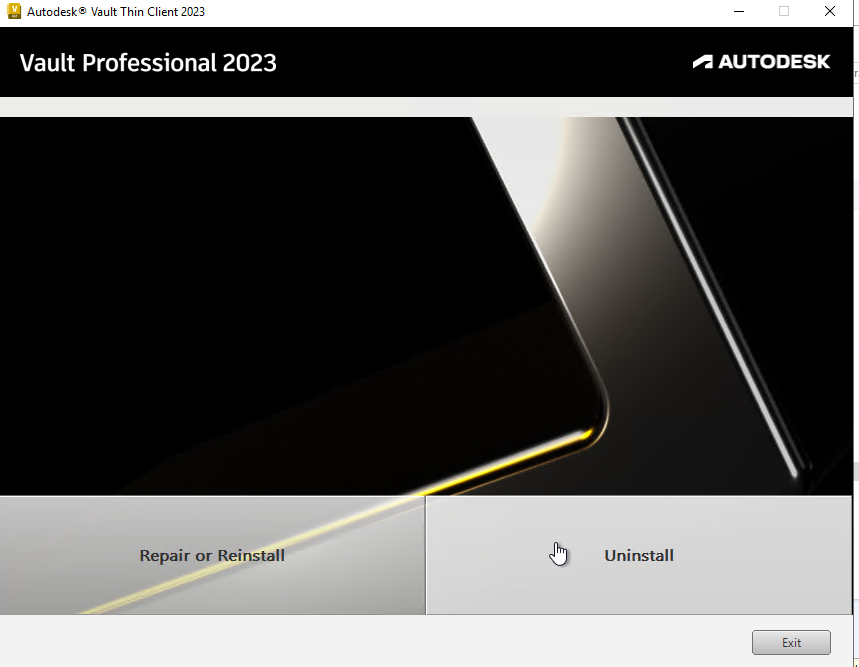
Task: Click the window title Autodesk Vault Thin Client 2023
Action: (x=116, y=12)
